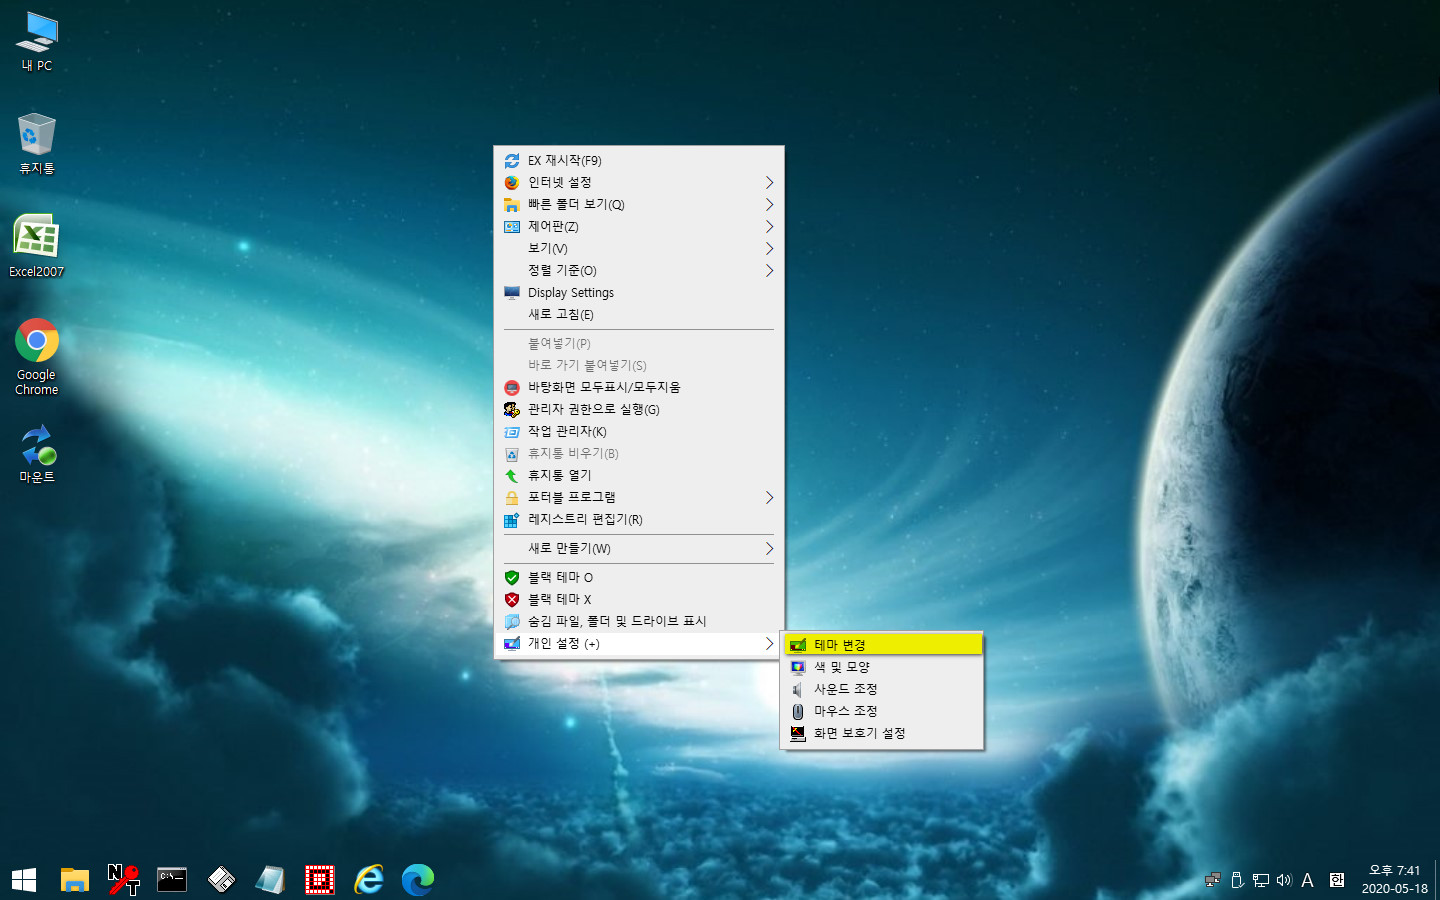
Task: Expand the 제어판(Z) submenu chevron
Action: click(769, 227)
